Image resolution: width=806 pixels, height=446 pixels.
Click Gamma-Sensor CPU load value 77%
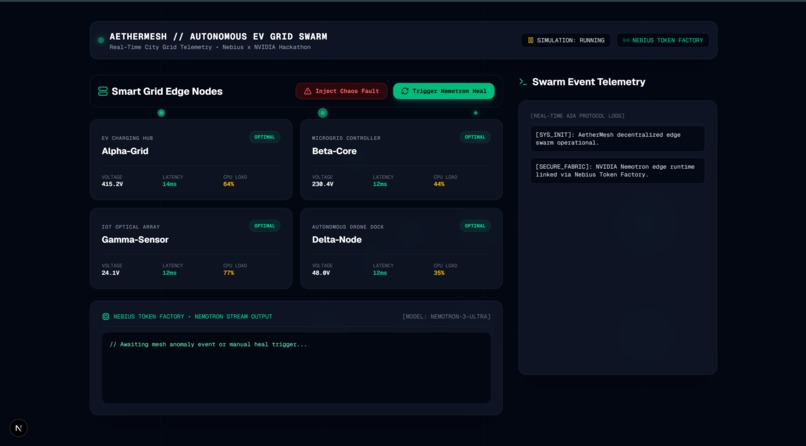click(x=229, y=273)
